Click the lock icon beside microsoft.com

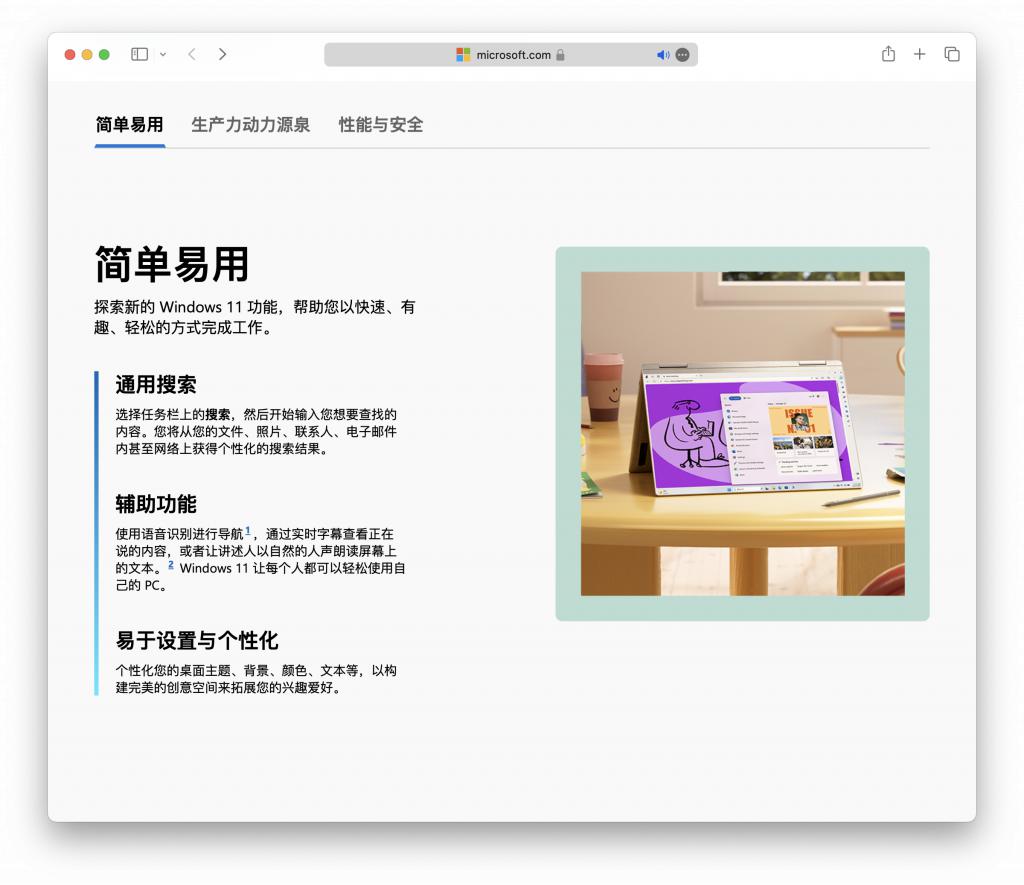[x=560, y=55]
